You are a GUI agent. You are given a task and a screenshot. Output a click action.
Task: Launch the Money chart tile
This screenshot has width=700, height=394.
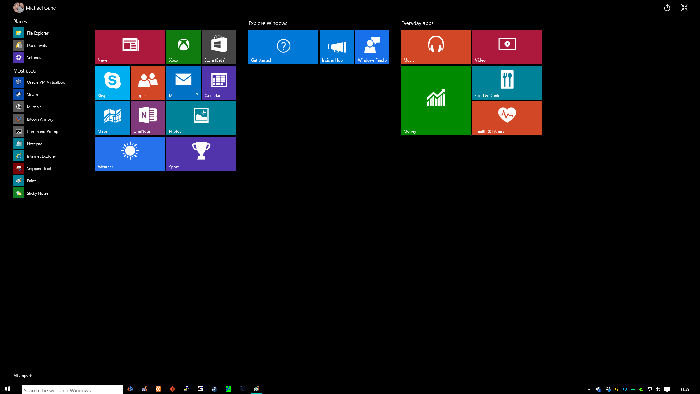436,100
